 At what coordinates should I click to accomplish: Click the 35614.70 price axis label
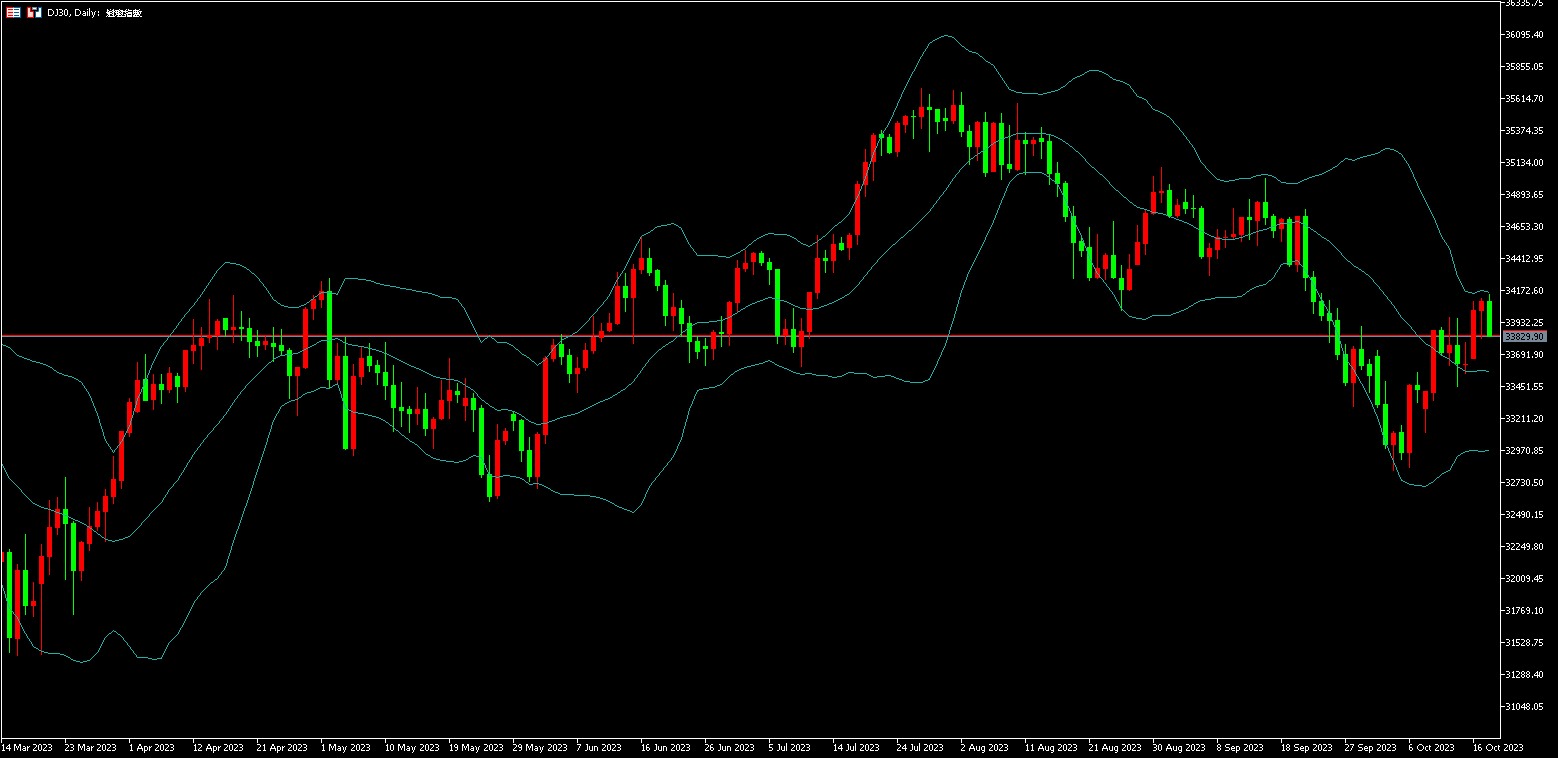1524,99
